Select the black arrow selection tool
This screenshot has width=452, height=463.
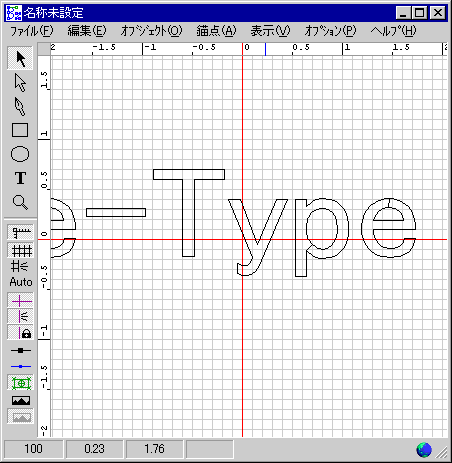[20, 58]
